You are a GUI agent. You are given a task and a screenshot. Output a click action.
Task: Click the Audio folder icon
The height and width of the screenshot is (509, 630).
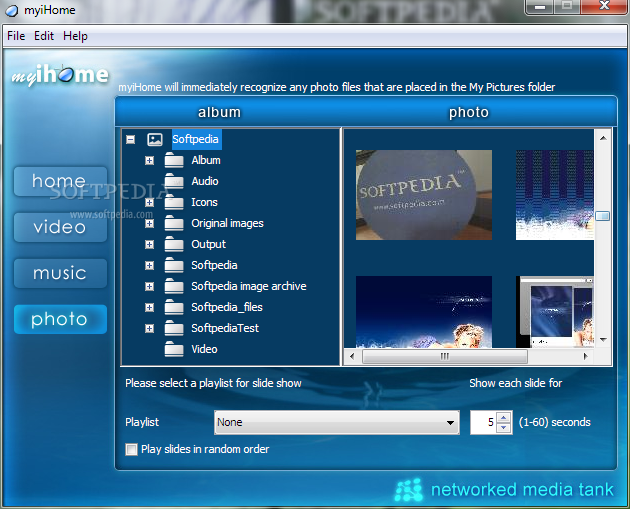[174, 181]
